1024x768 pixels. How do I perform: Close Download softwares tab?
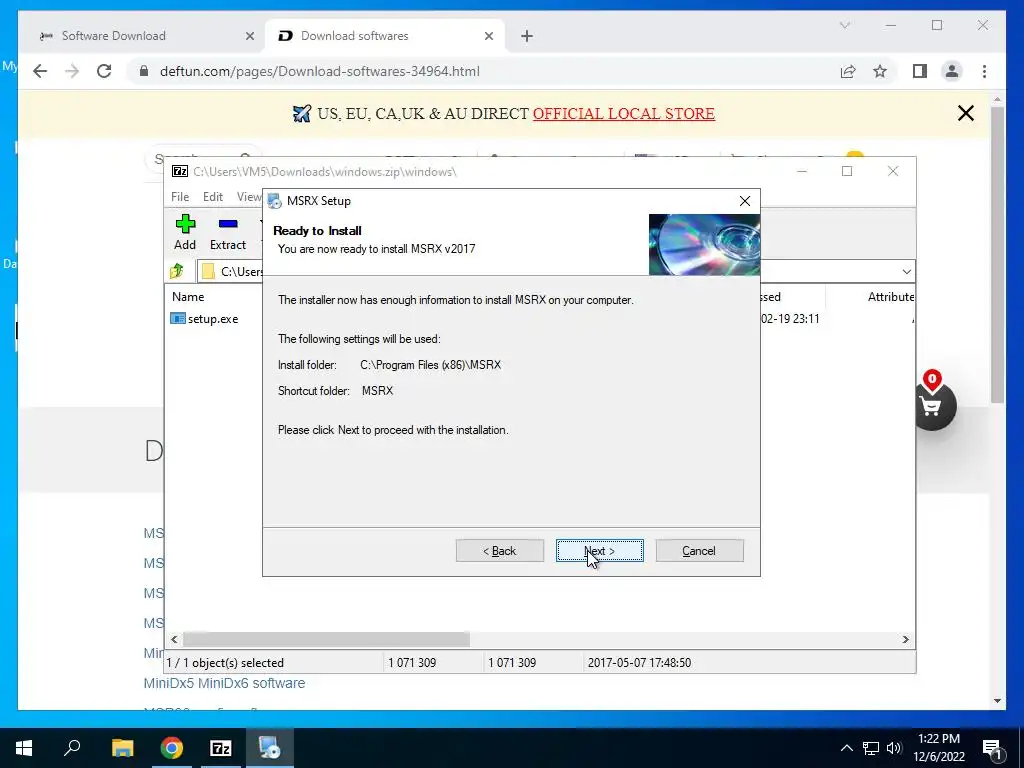[x=488, y=36]
